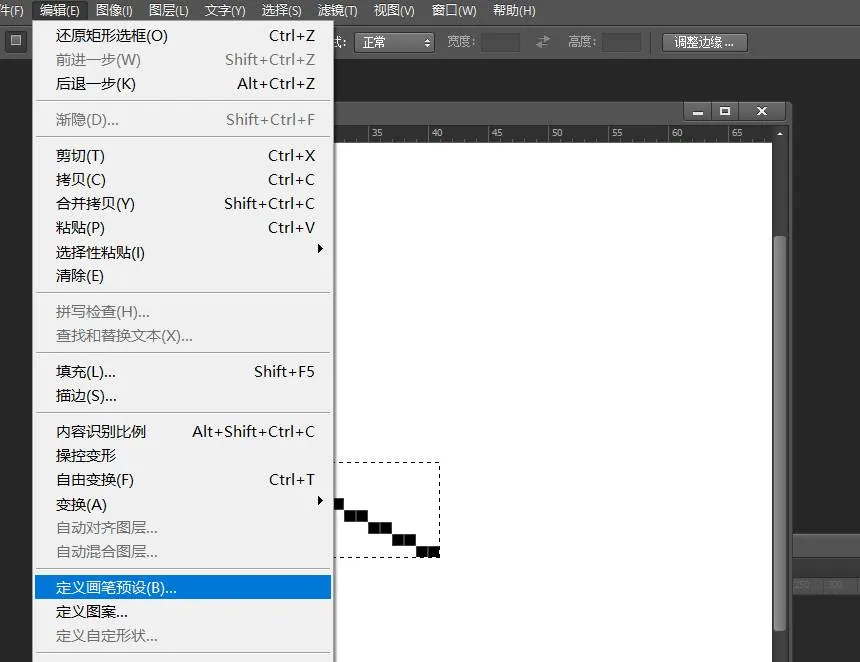
Task: Open the 图层 menu
Action: [x=168, y=10]
